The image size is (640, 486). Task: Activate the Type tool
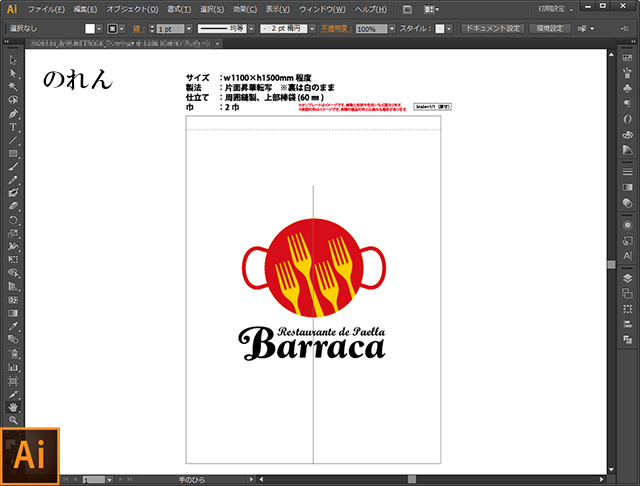[13, 127]
